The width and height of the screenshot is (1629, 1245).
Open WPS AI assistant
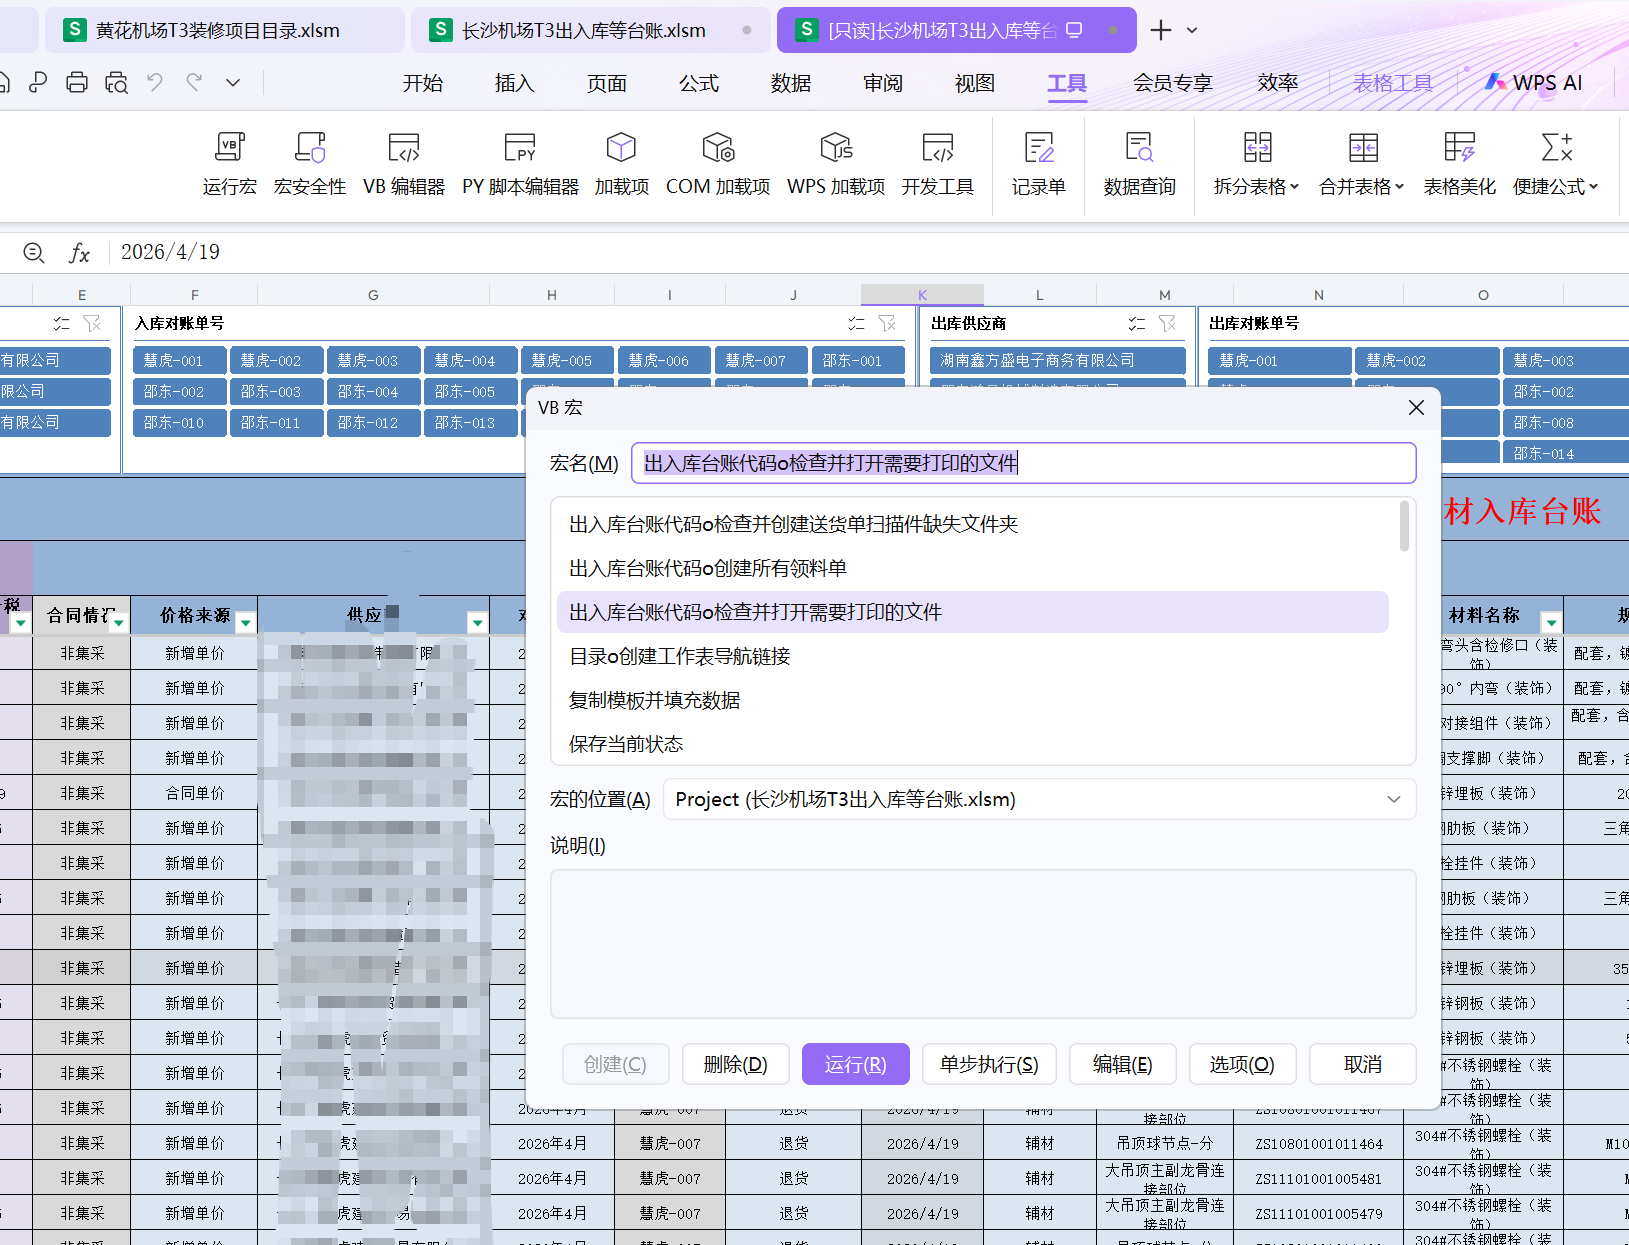(x=1534, y=83)
